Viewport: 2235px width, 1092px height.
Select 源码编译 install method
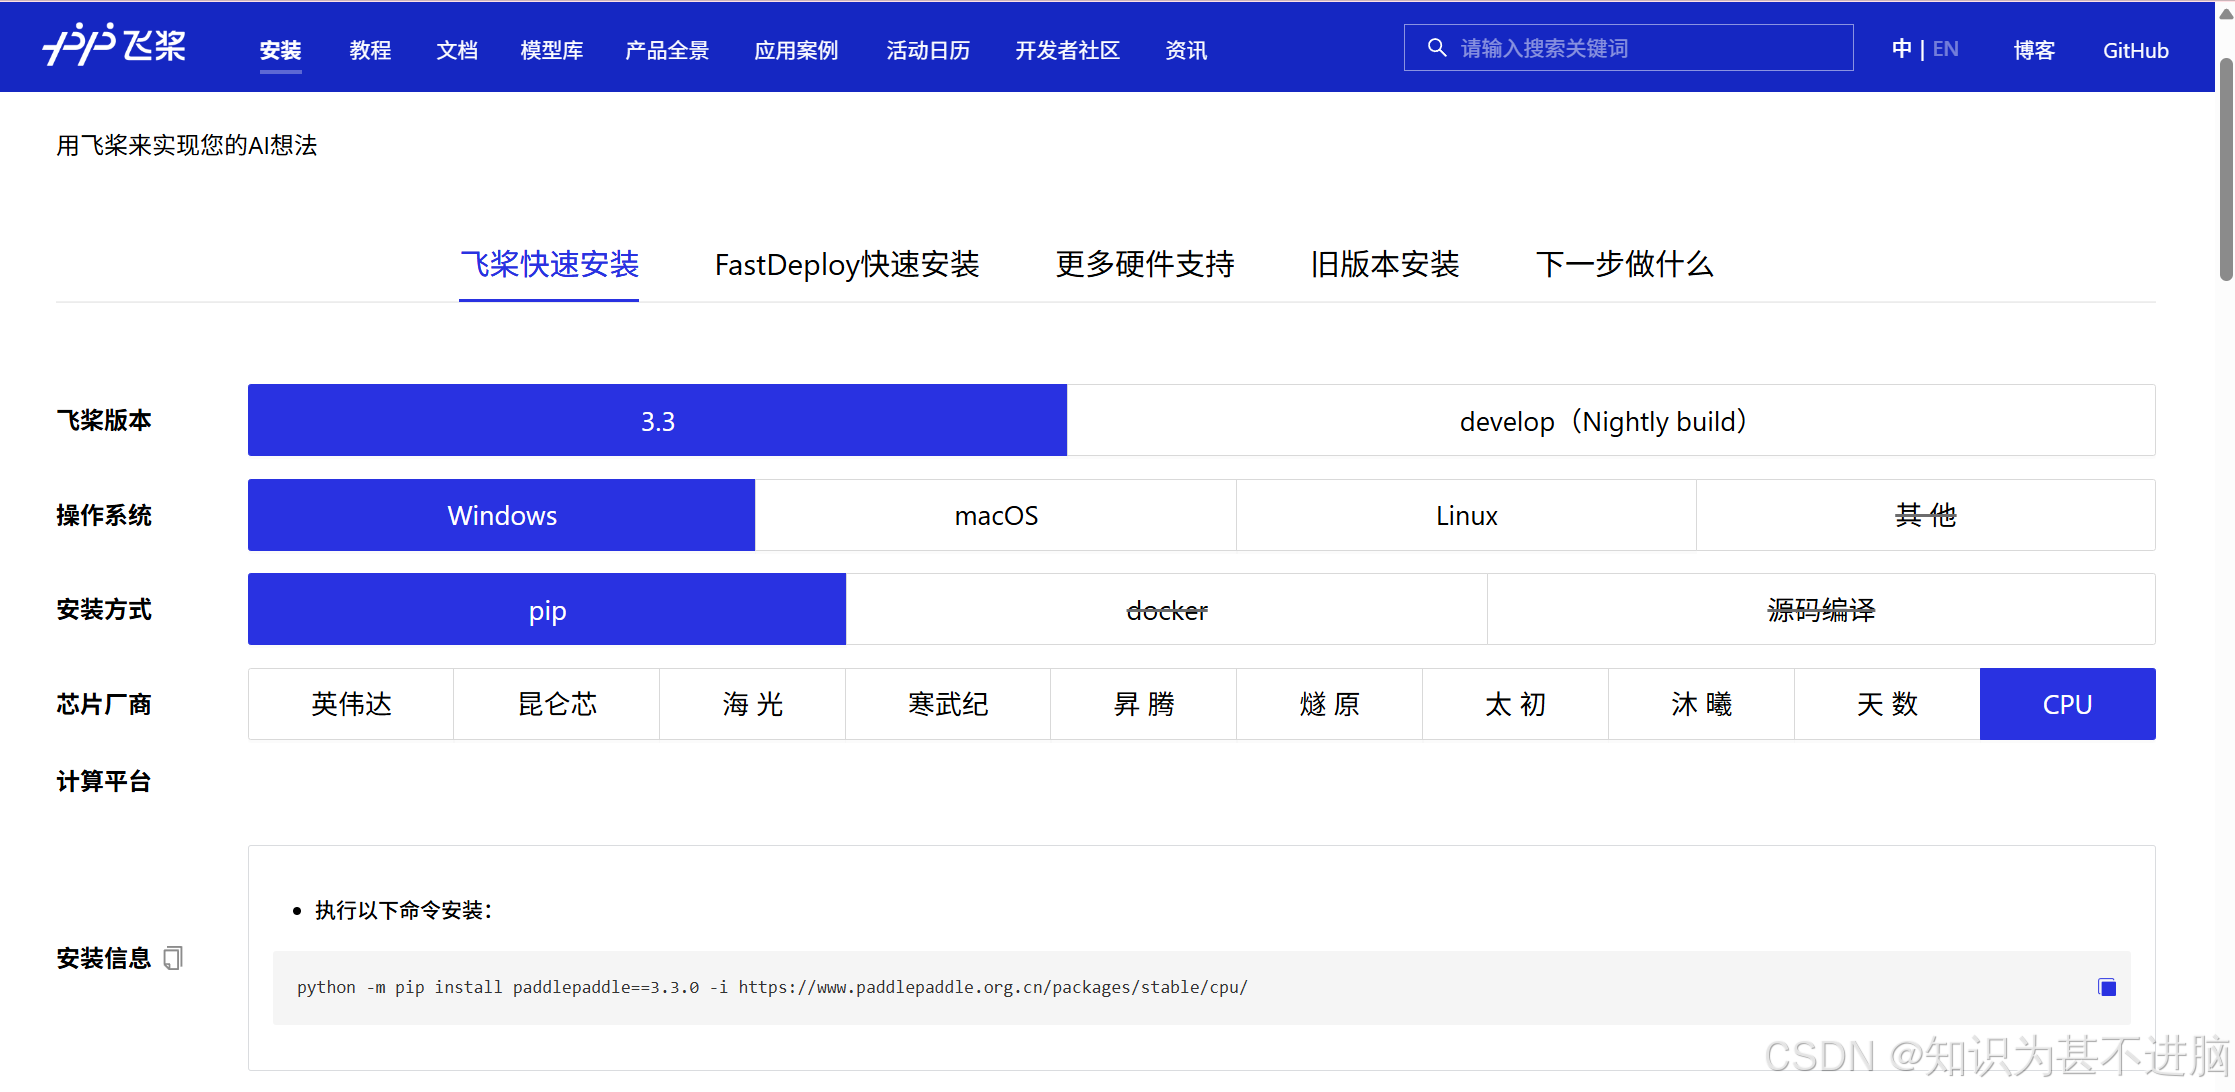1822,609
